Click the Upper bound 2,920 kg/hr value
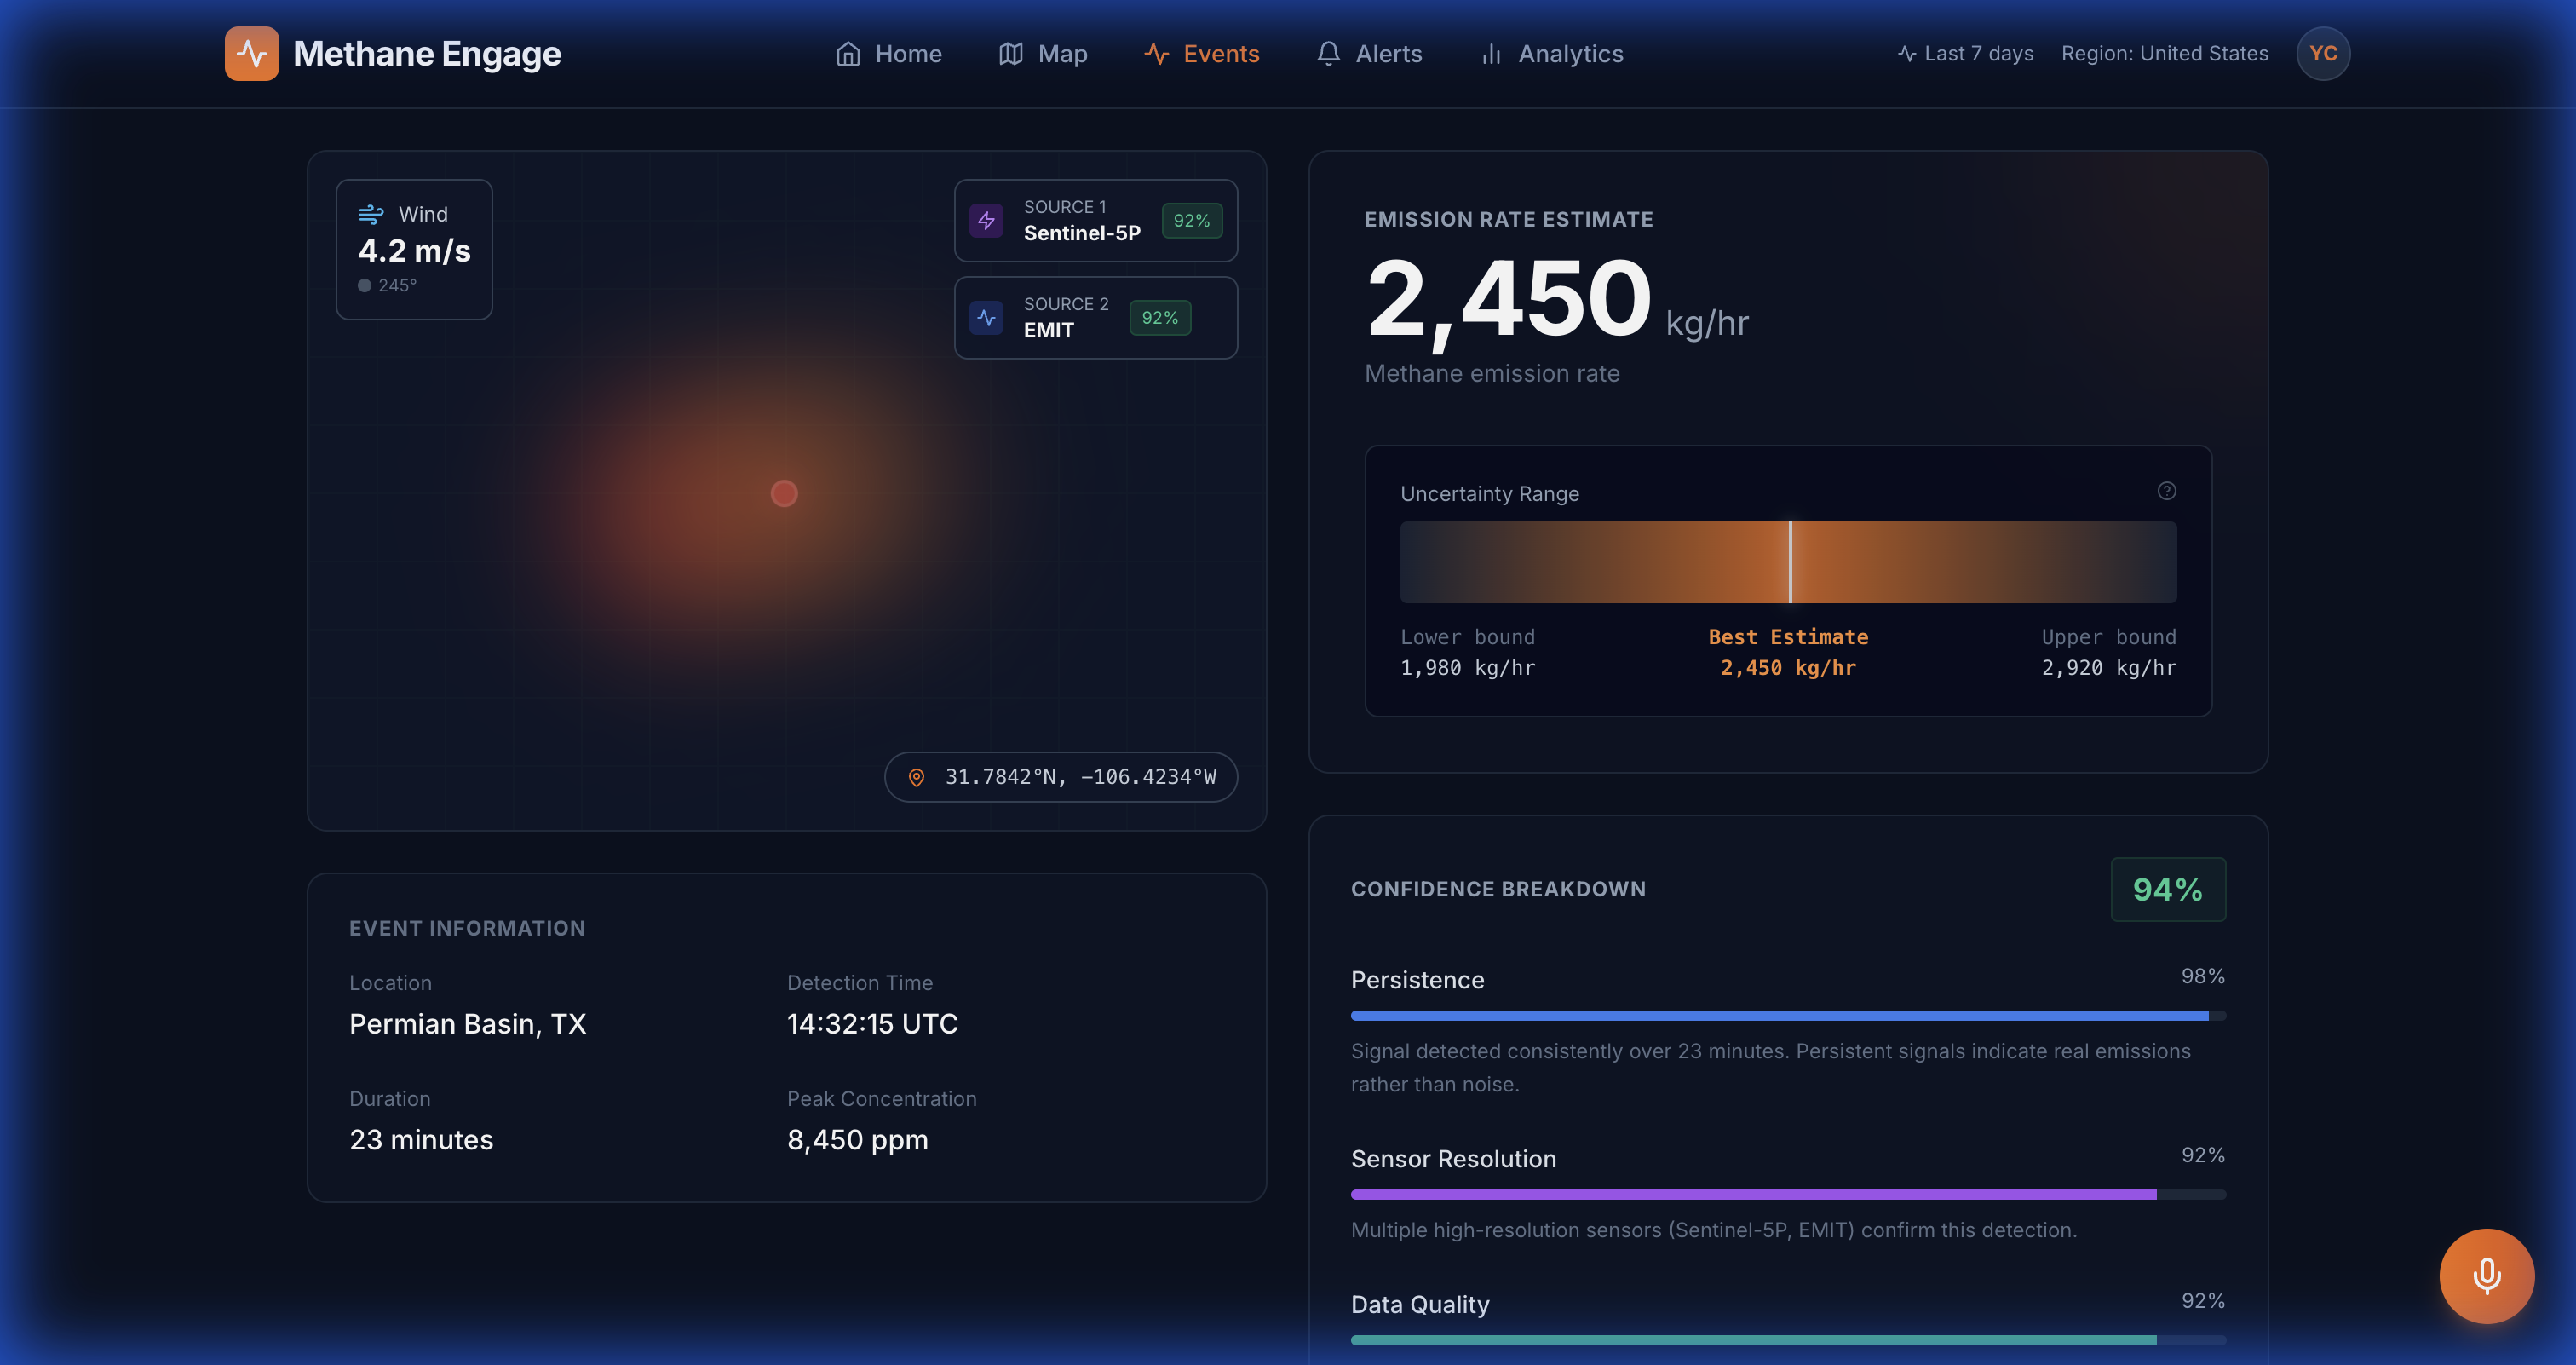The image size is (2576, 1365). [x=2108, y=667]
